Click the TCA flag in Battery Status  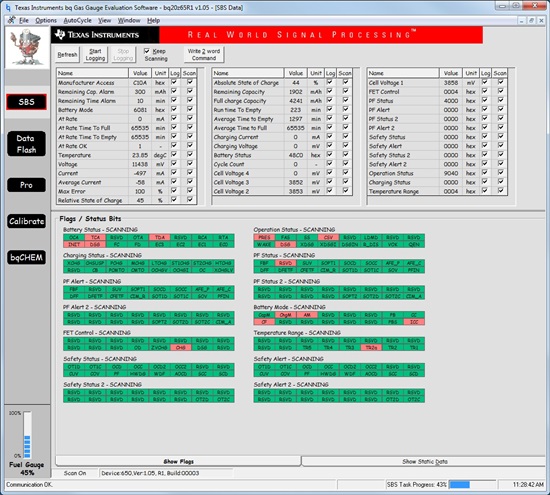point(95,237)
